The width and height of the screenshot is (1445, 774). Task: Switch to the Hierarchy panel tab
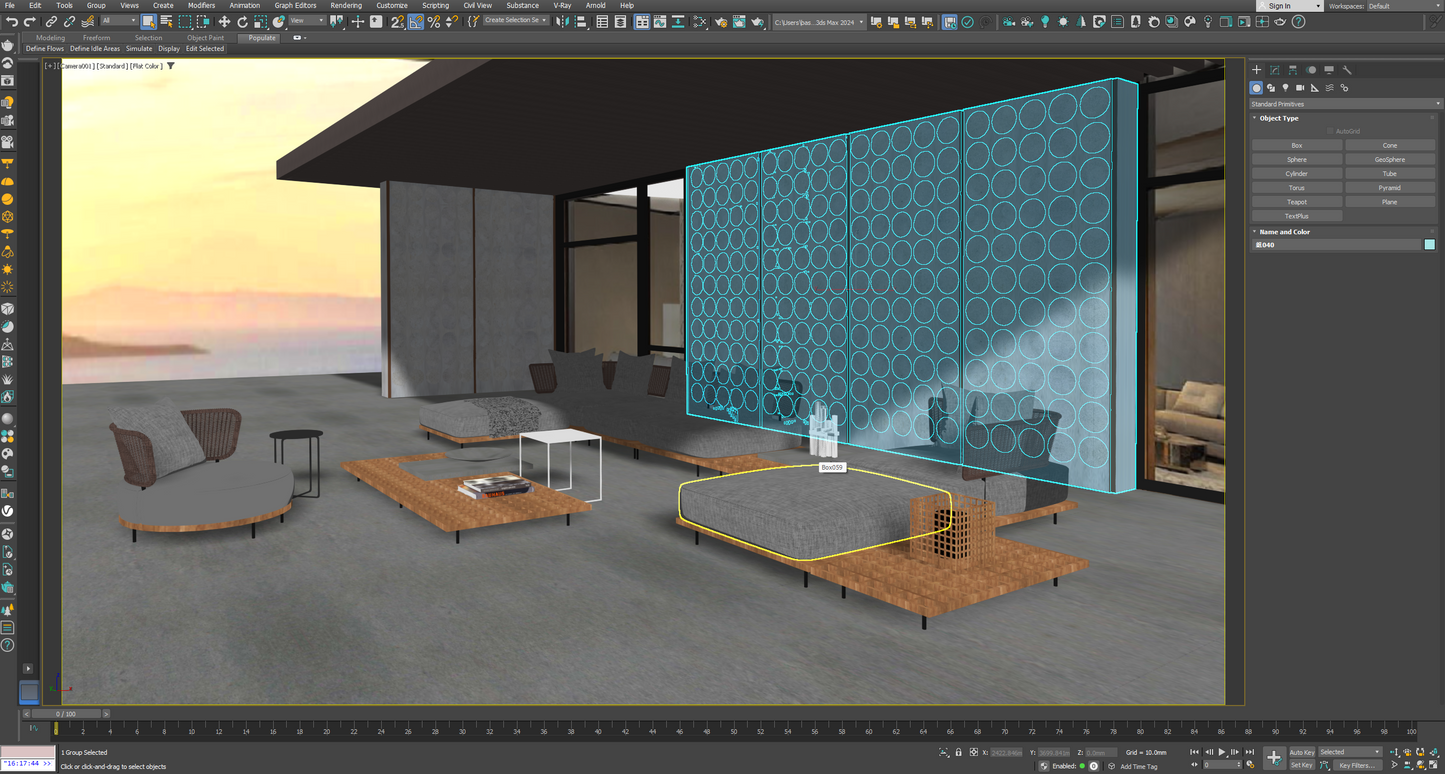click(x=1293, y=70)
